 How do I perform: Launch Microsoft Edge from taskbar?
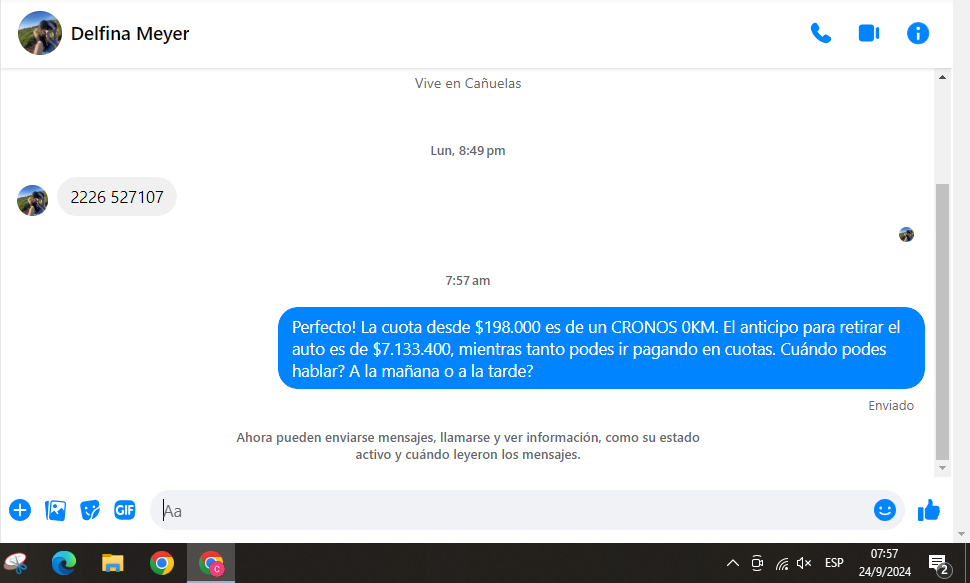(x=64, y=563)
